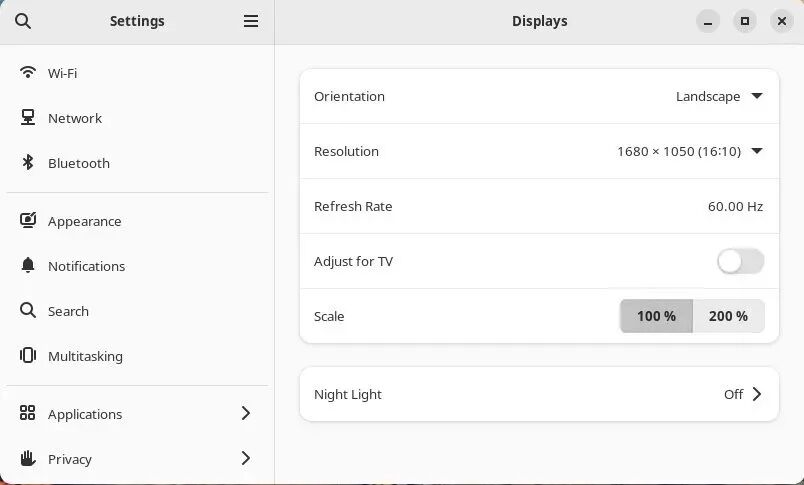Click the Privacy hand icon
Image resolution: width=804 pixels, height=485 pixels.
(28, 458)
